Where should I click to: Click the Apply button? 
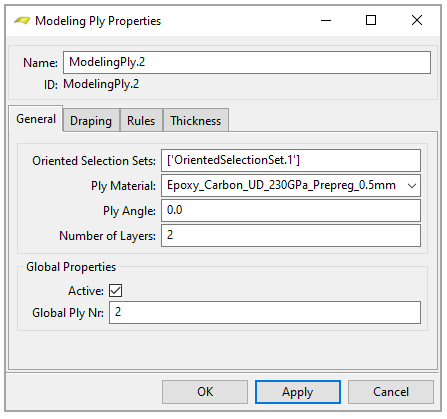click(x=298, y=392)
